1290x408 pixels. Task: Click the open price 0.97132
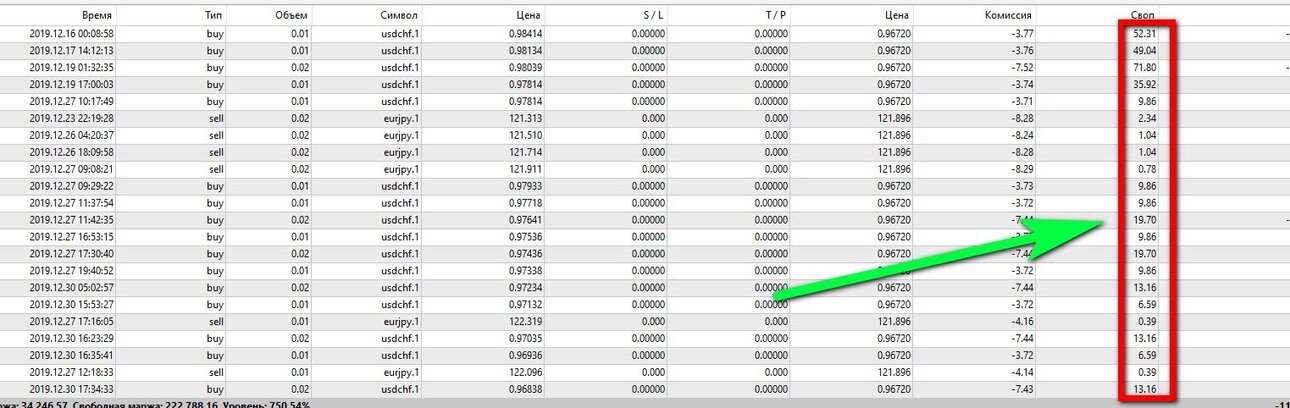(x=526, y=306)
